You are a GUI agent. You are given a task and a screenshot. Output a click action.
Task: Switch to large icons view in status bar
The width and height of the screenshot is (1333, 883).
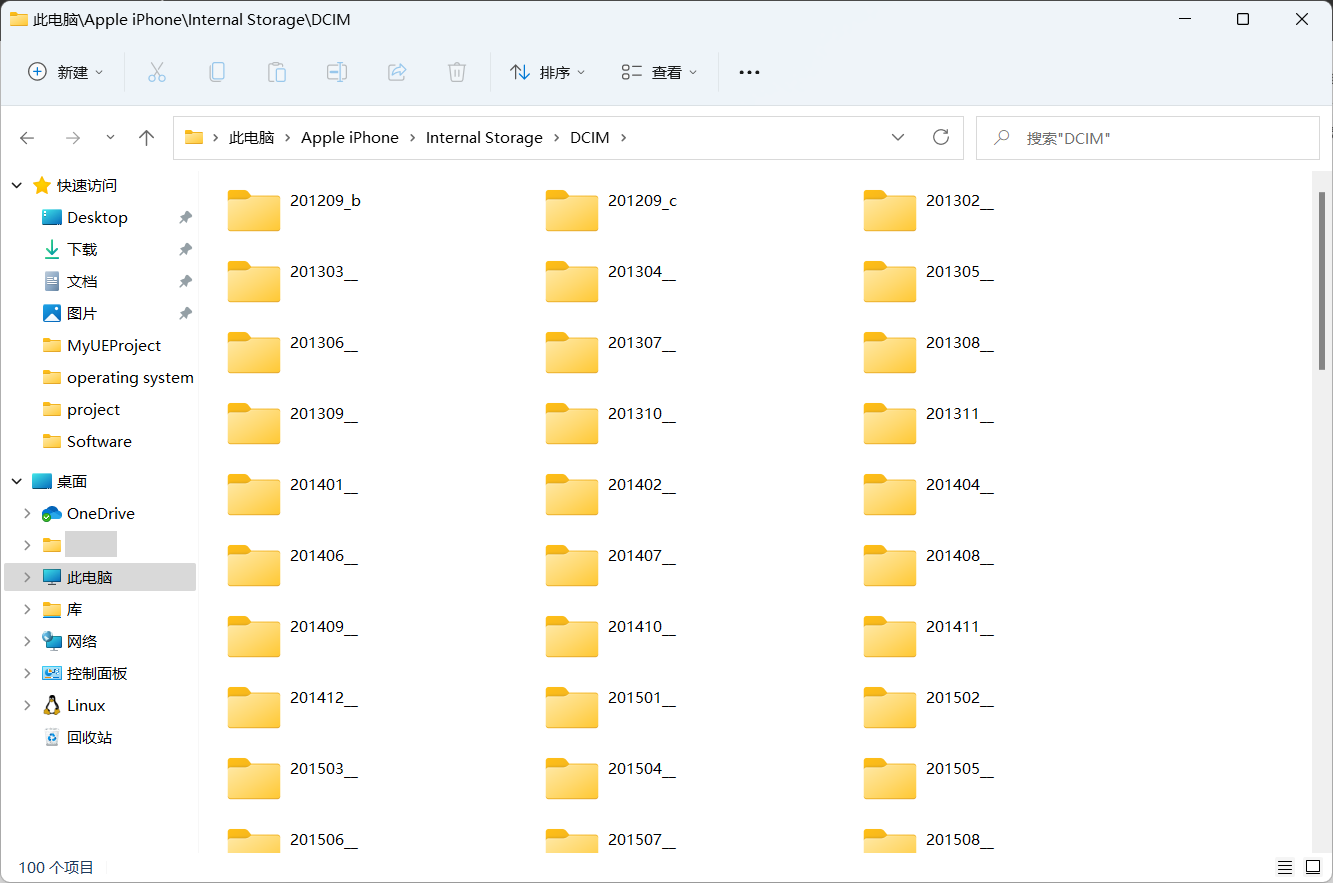coord(1313,867)
